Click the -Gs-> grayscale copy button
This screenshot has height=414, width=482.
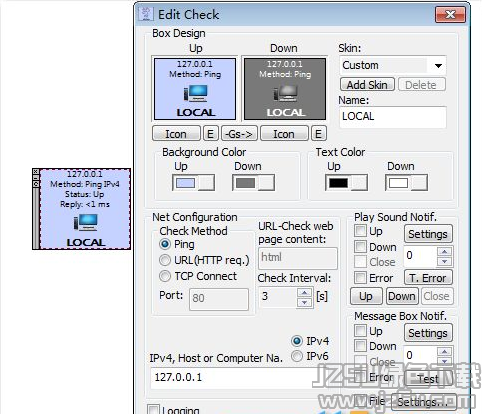click(x=239, y=134)
